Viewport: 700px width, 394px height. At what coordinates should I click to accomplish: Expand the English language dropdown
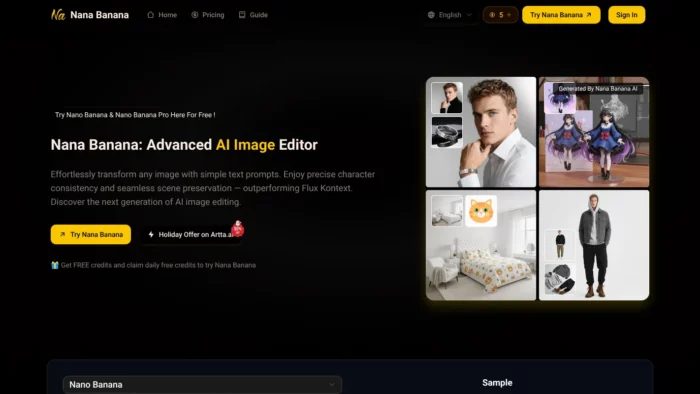[450, 15]
